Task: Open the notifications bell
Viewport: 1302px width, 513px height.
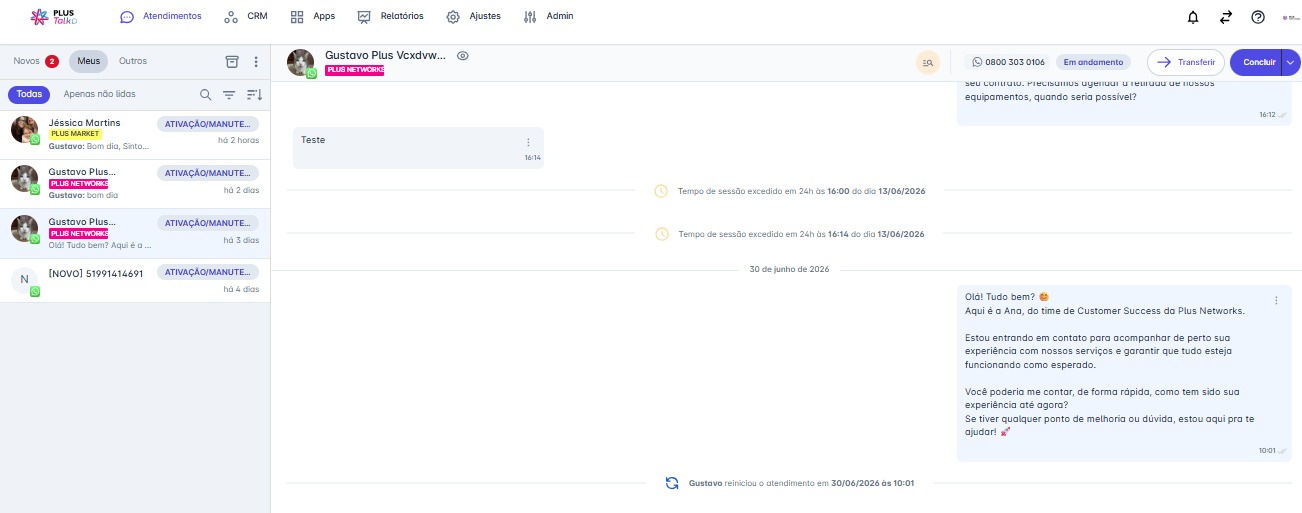Action: tap(1192, 17)
